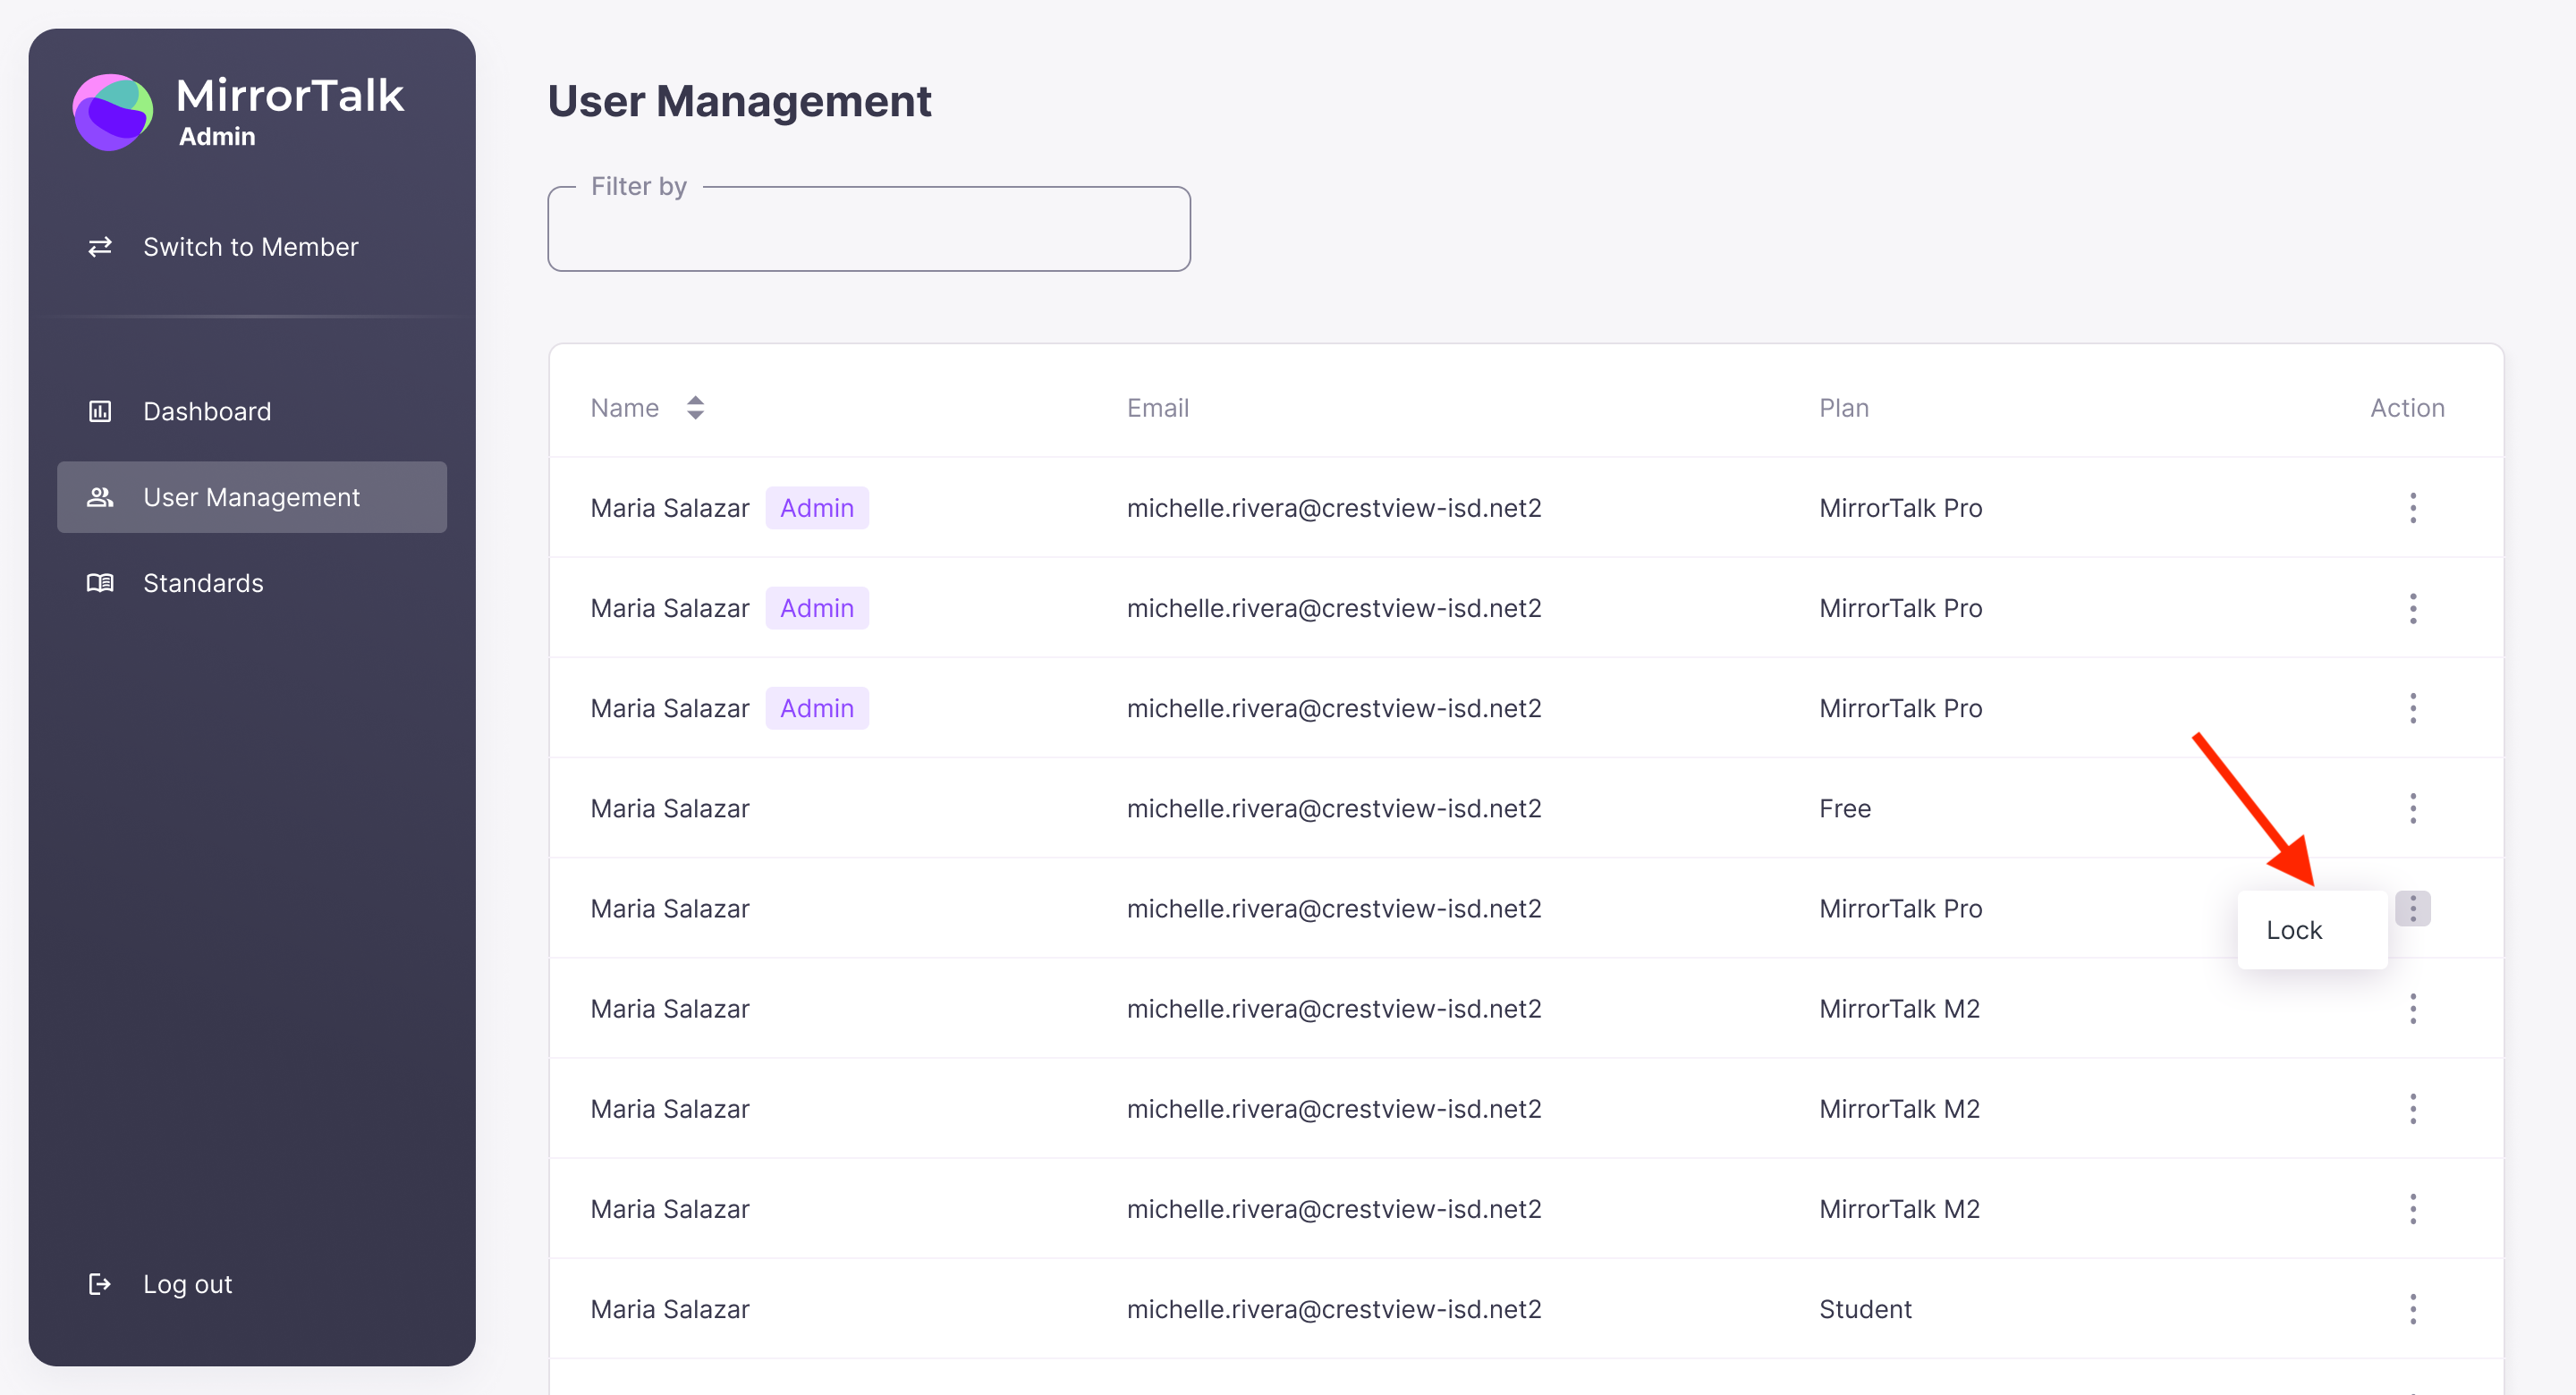The width and height of the screenshot is (2576, 1395).
Task: Log out of the admin account
Action: click(x=251, y=1284)
